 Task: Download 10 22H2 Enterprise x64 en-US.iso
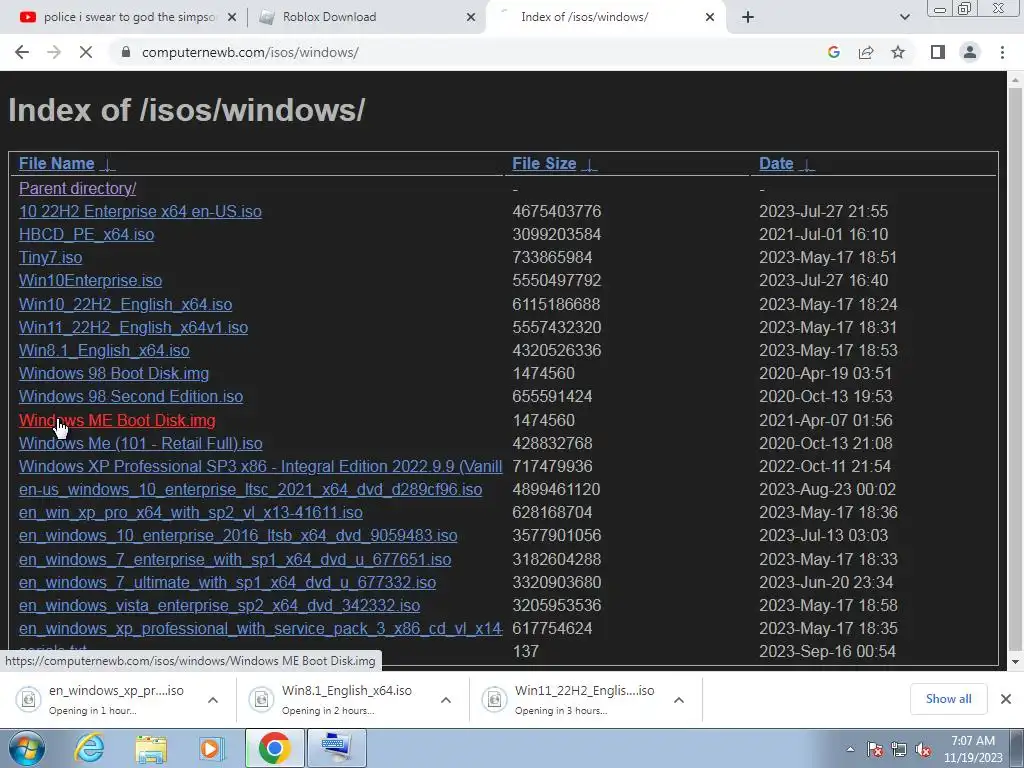click(140, 212)
